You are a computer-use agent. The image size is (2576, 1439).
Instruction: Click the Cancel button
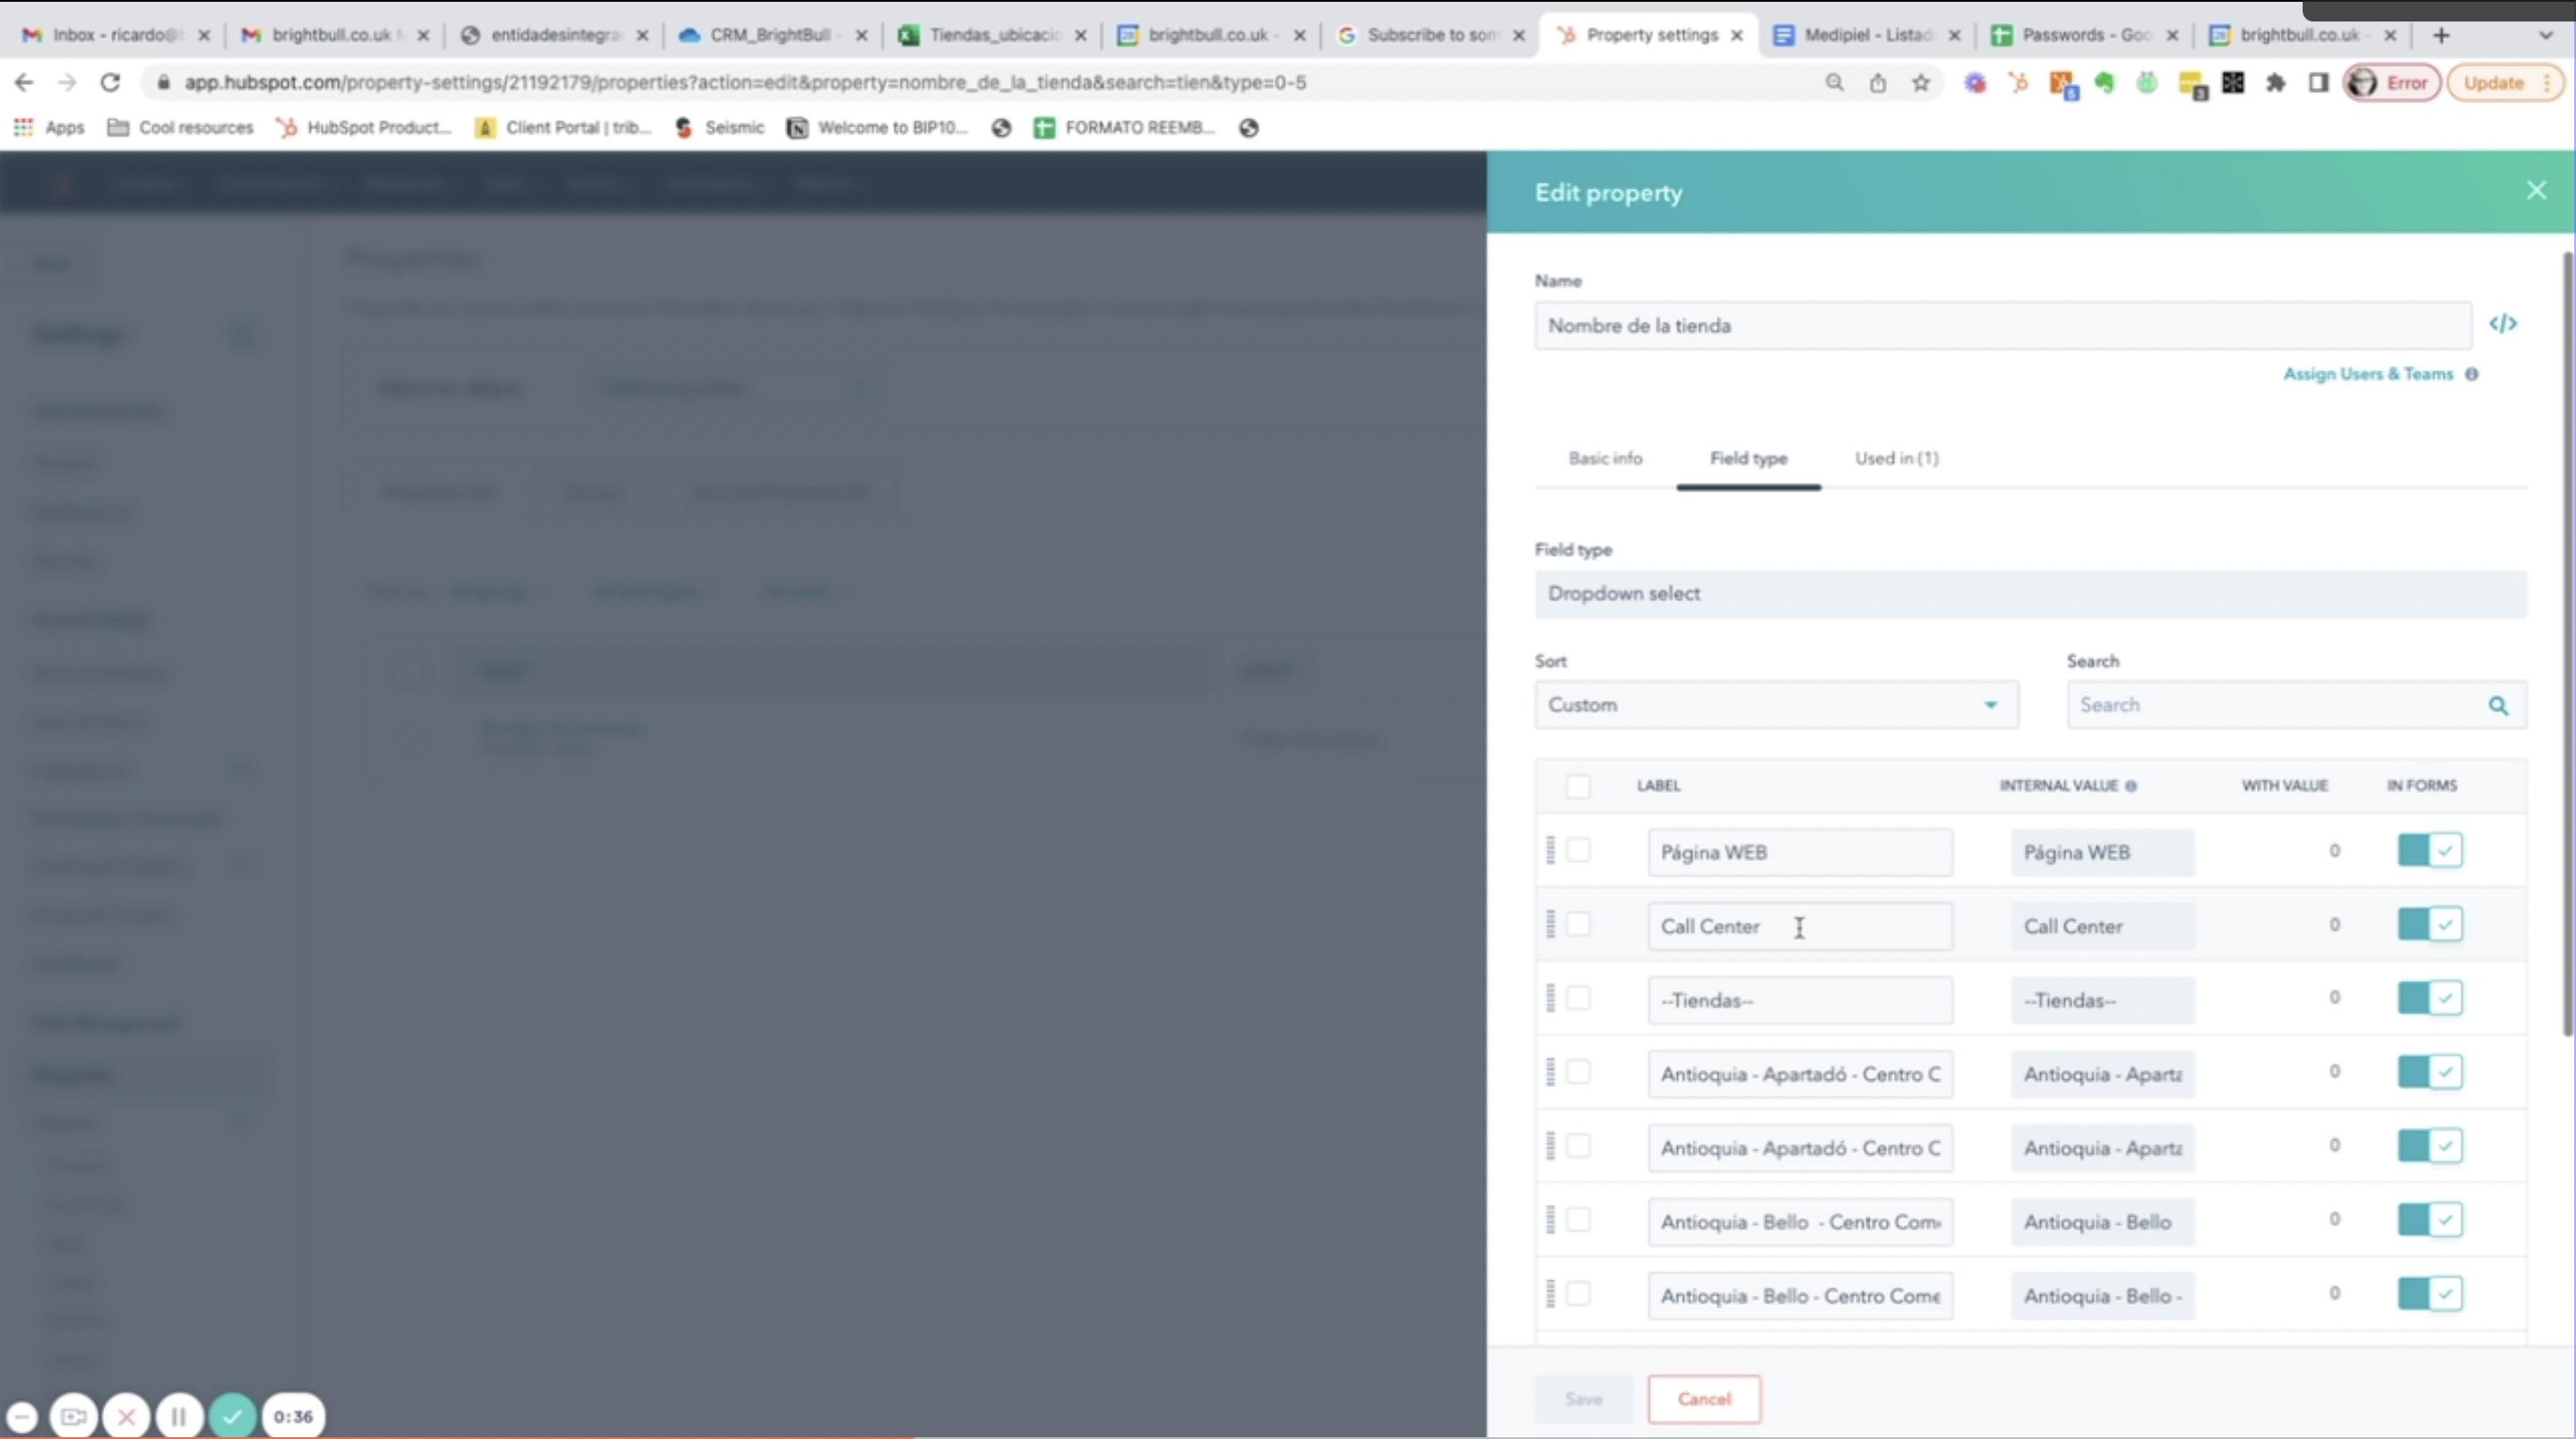coord(1704,1399)
